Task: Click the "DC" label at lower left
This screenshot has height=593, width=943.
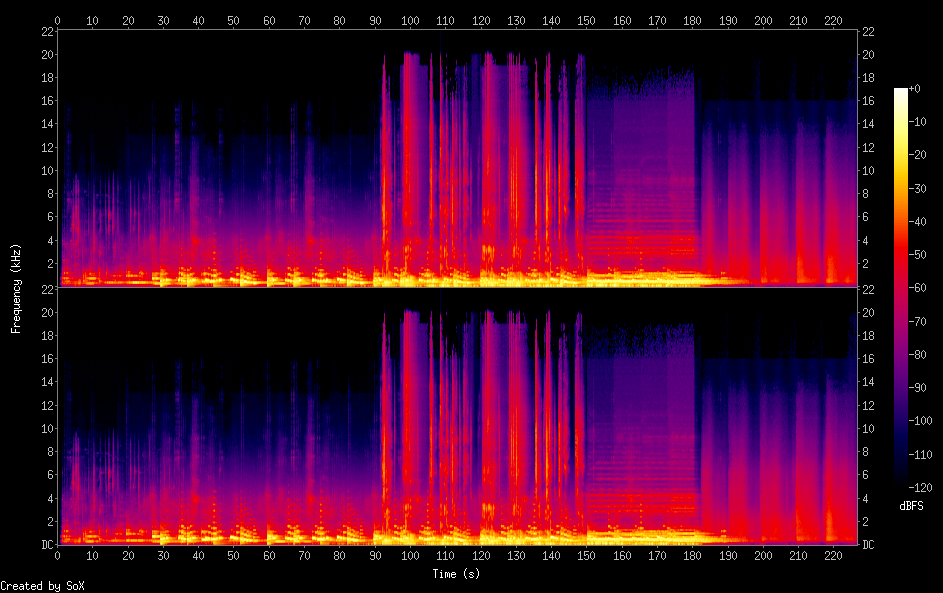Action: click(x=48, y=545)
